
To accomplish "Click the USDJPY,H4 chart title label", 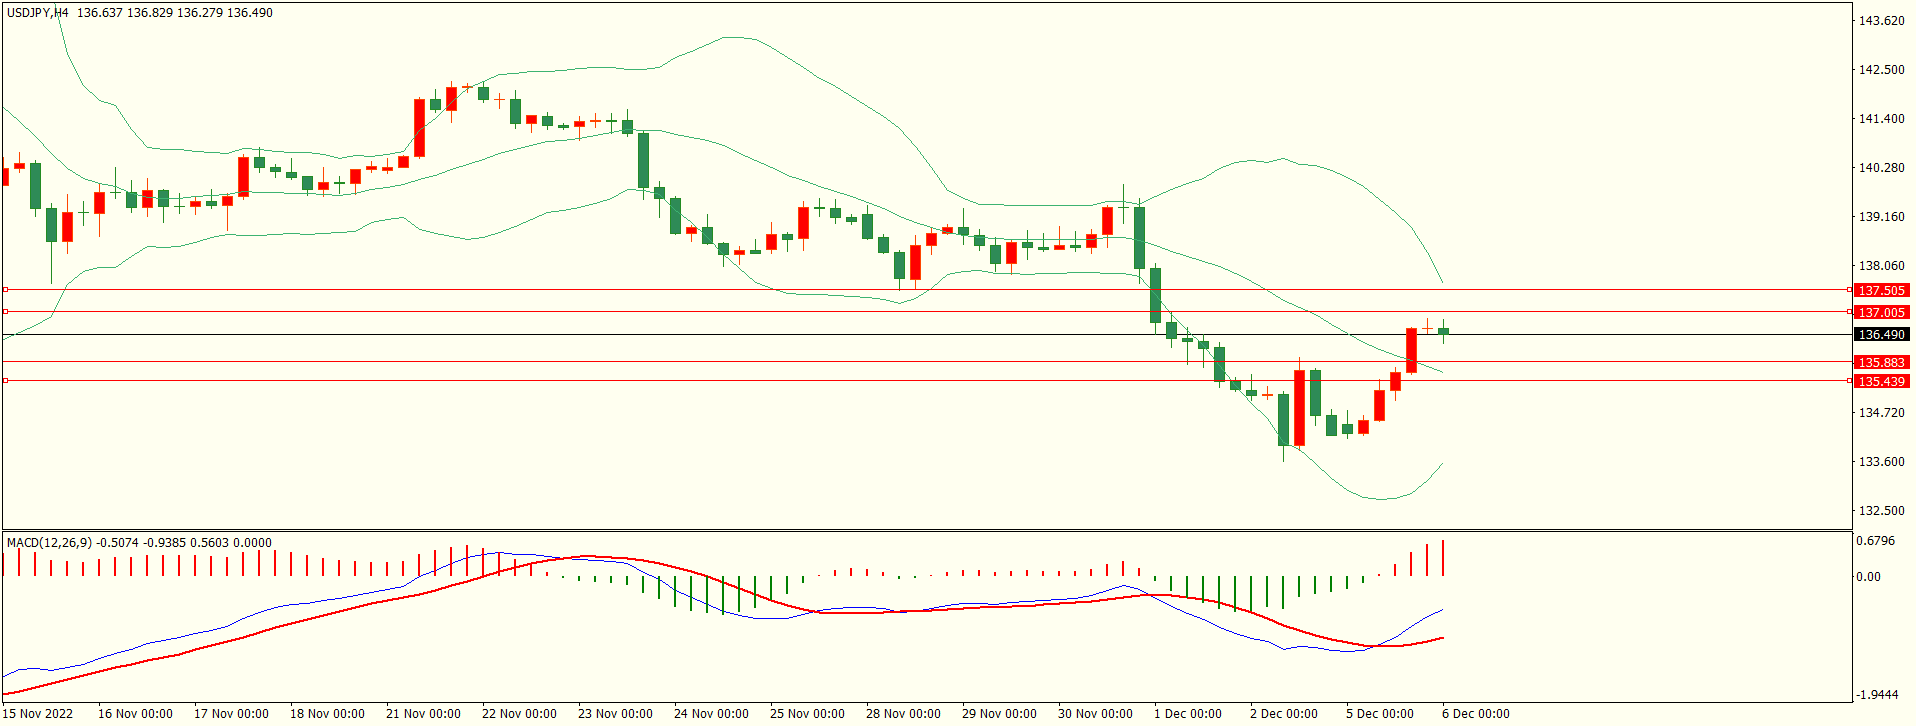I will (x=38, y=13).
